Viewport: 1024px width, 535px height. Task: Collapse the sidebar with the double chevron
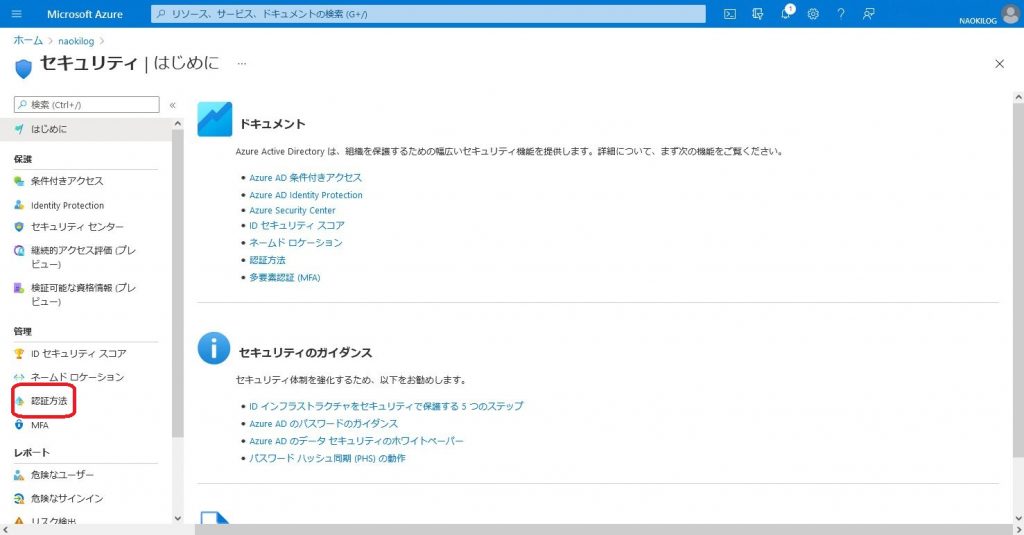(x=172, y=105)
